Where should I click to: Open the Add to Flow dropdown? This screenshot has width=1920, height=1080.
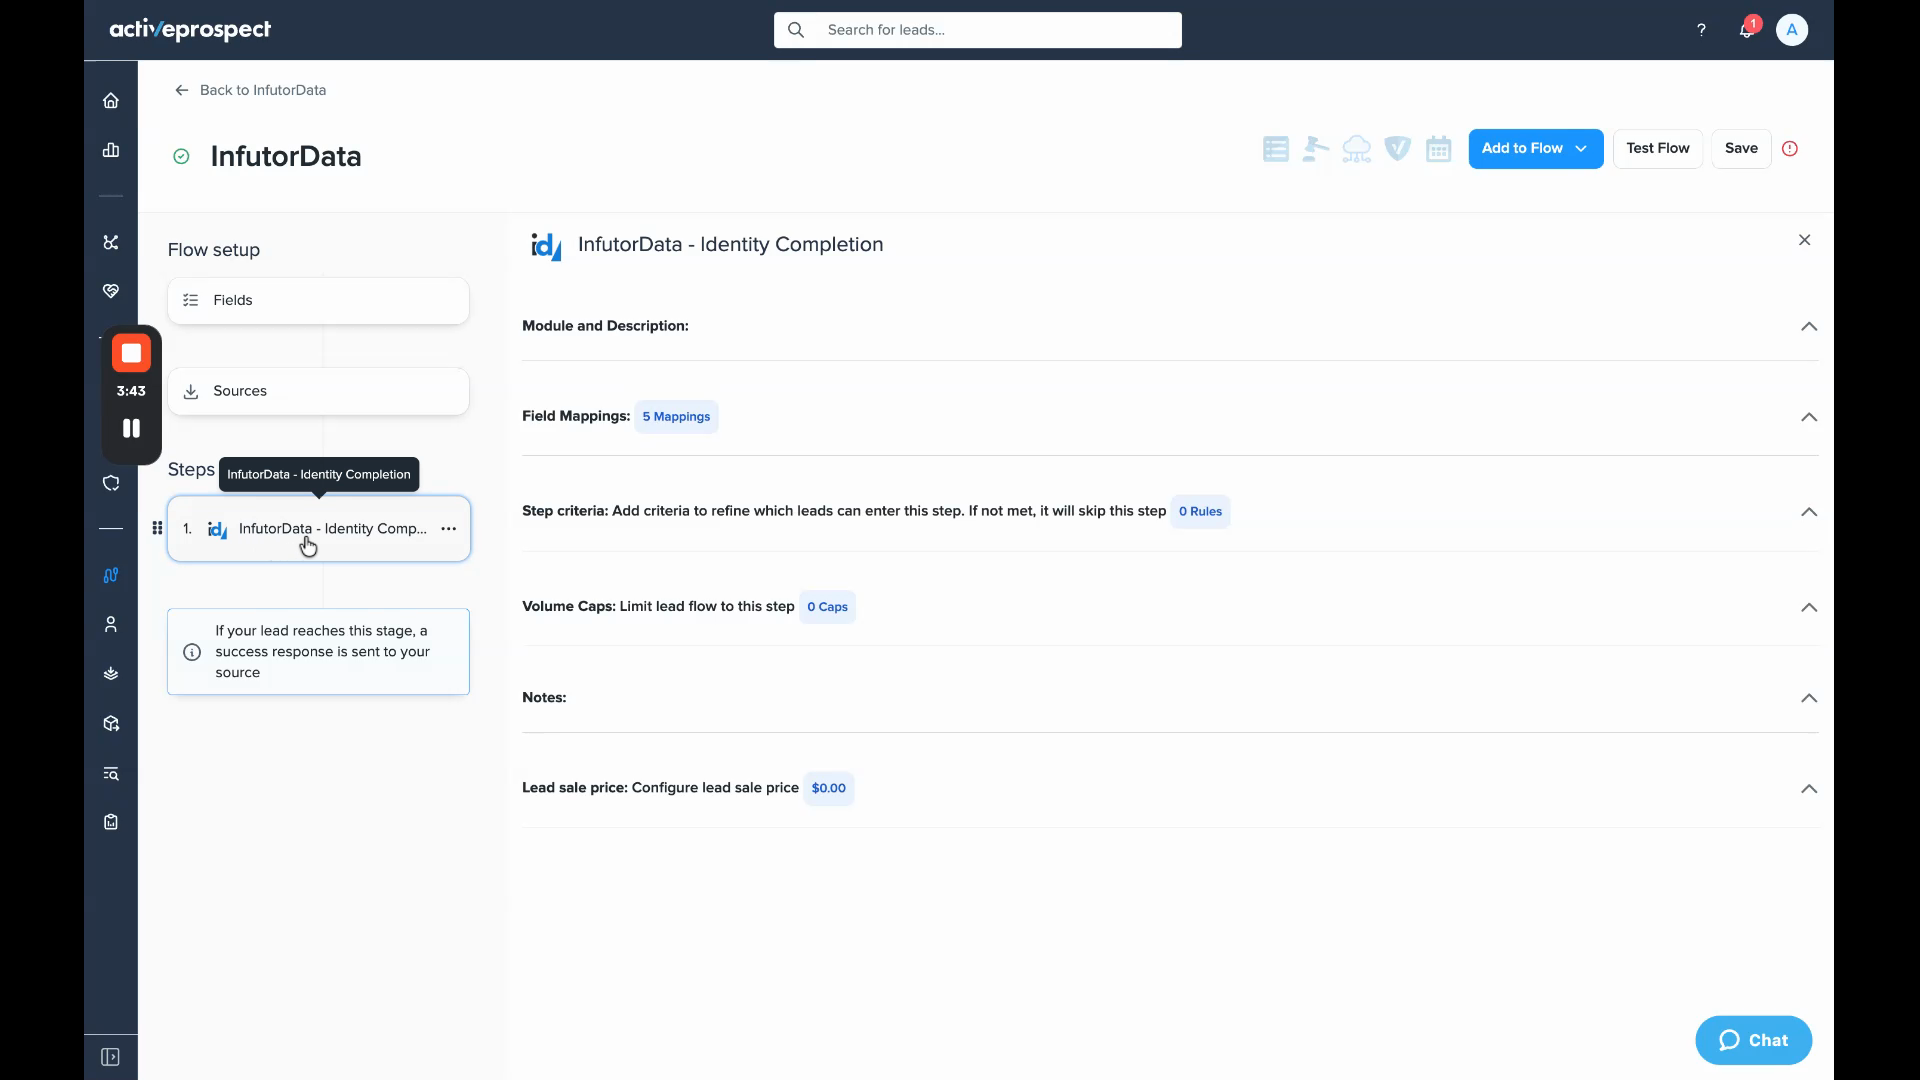click(x=1536, y=149)
